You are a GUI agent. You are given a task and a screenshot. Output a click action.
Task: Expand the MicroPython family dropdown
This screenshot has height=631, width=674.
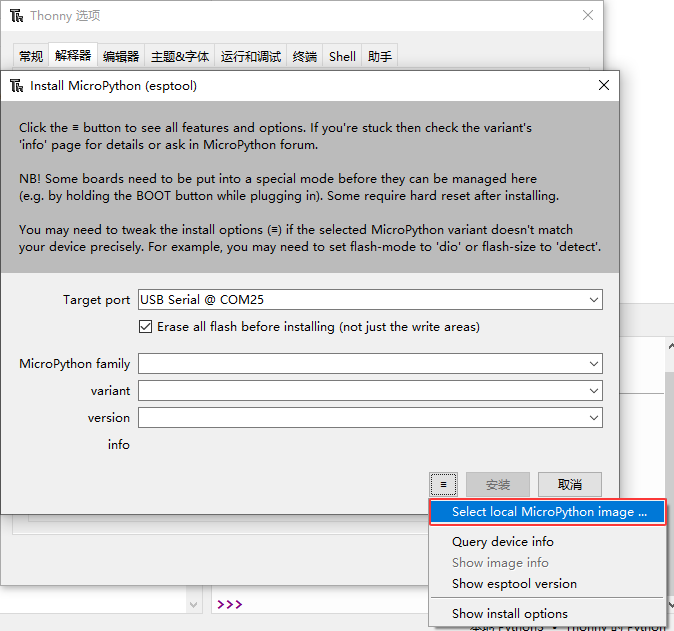pos(594,364)
